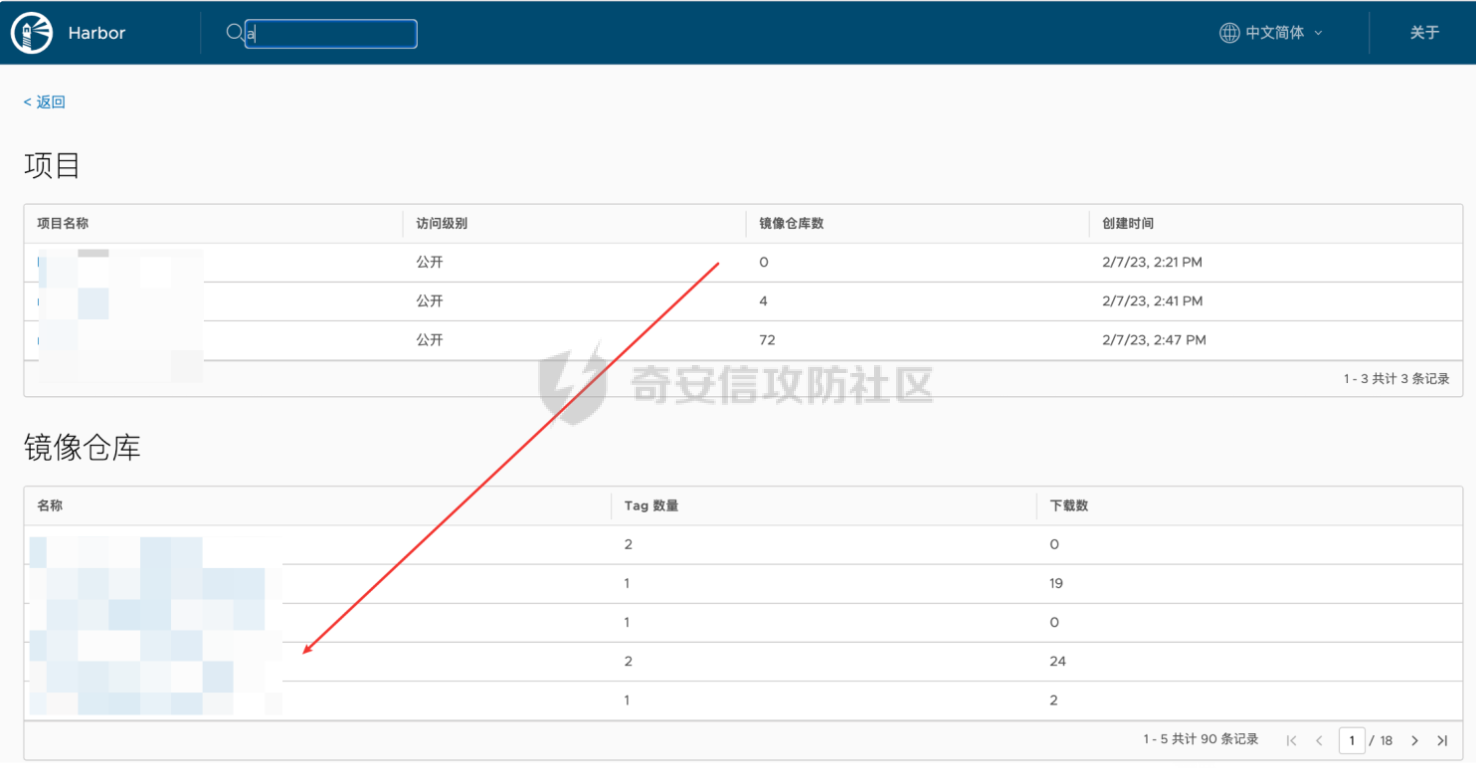Click the globe language icon
Image resolution: width=1476 pixels, height=768 pixels.
1229,33
